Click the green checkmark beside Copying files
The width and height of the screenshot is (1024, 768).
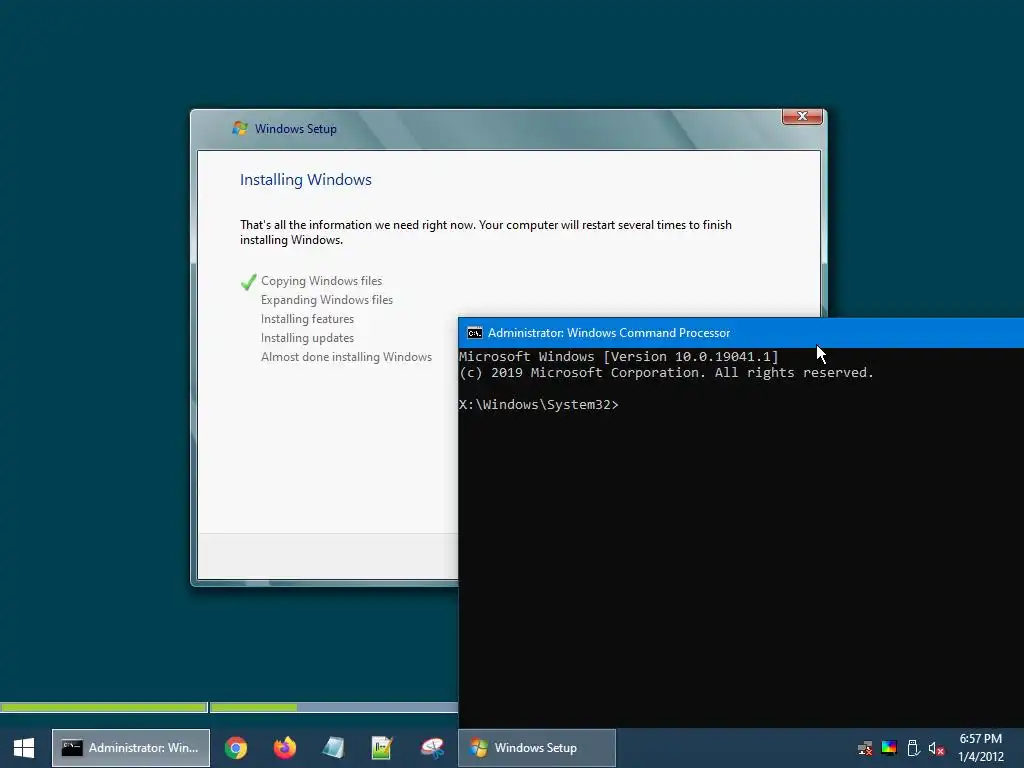click(x=248, y=281)
